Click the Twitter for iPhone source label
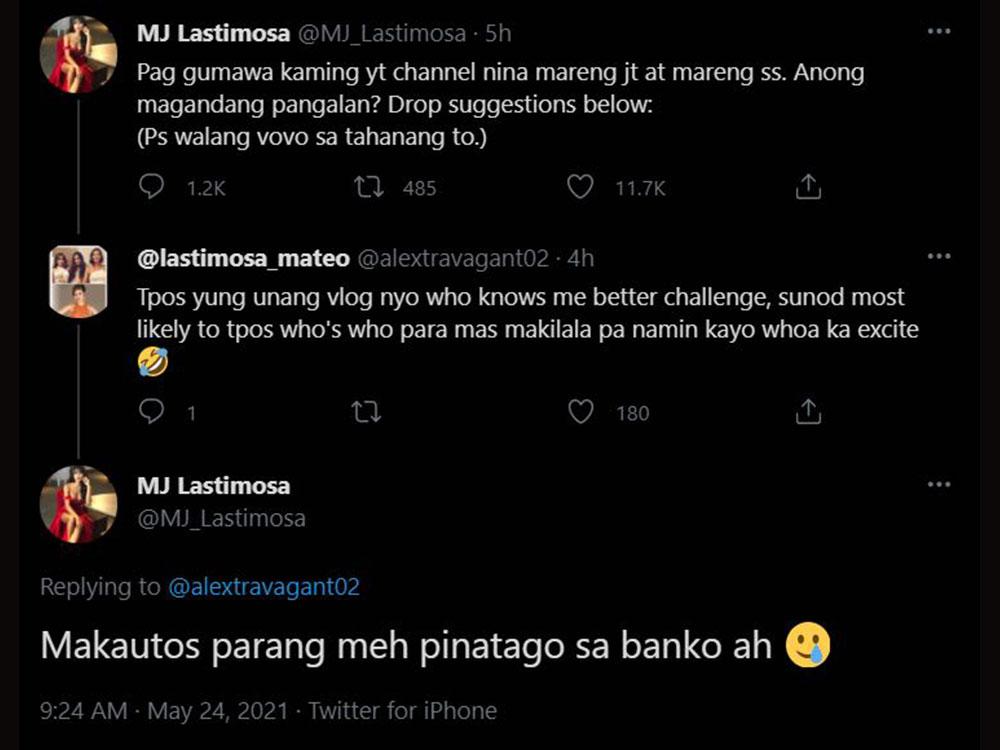The height and width of the screenshot is (750, 1000). click(402, 711)
